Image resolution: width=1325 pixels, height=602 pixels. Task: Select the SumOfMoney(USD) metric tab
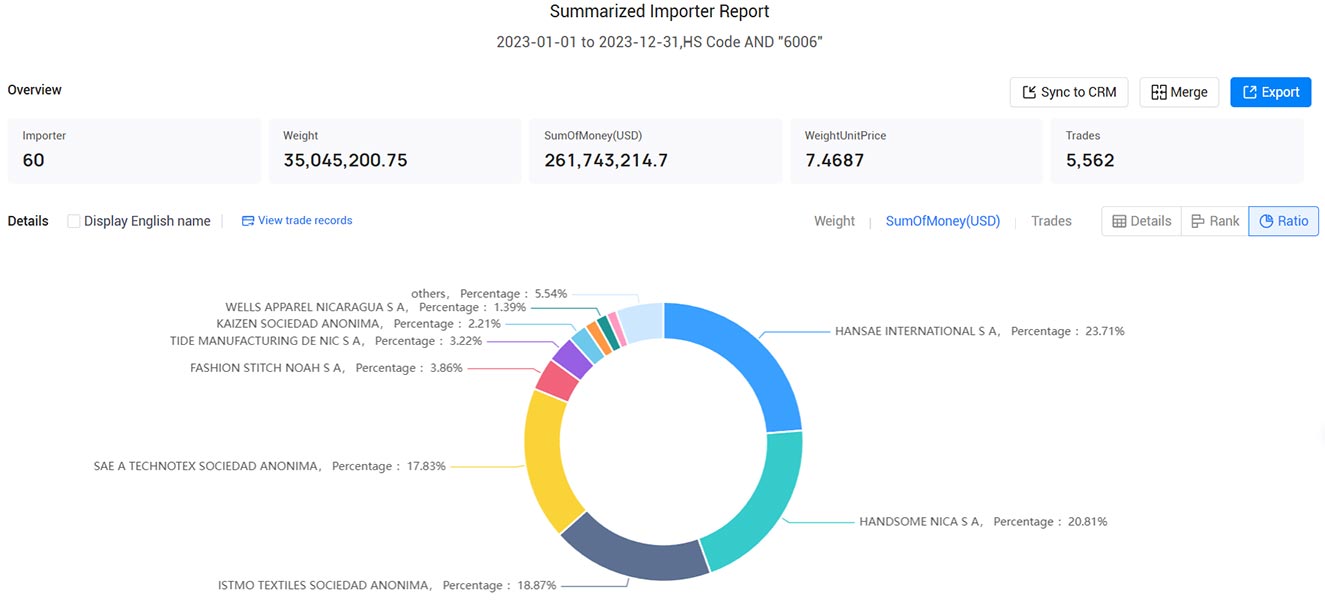(x=943, y=221)
